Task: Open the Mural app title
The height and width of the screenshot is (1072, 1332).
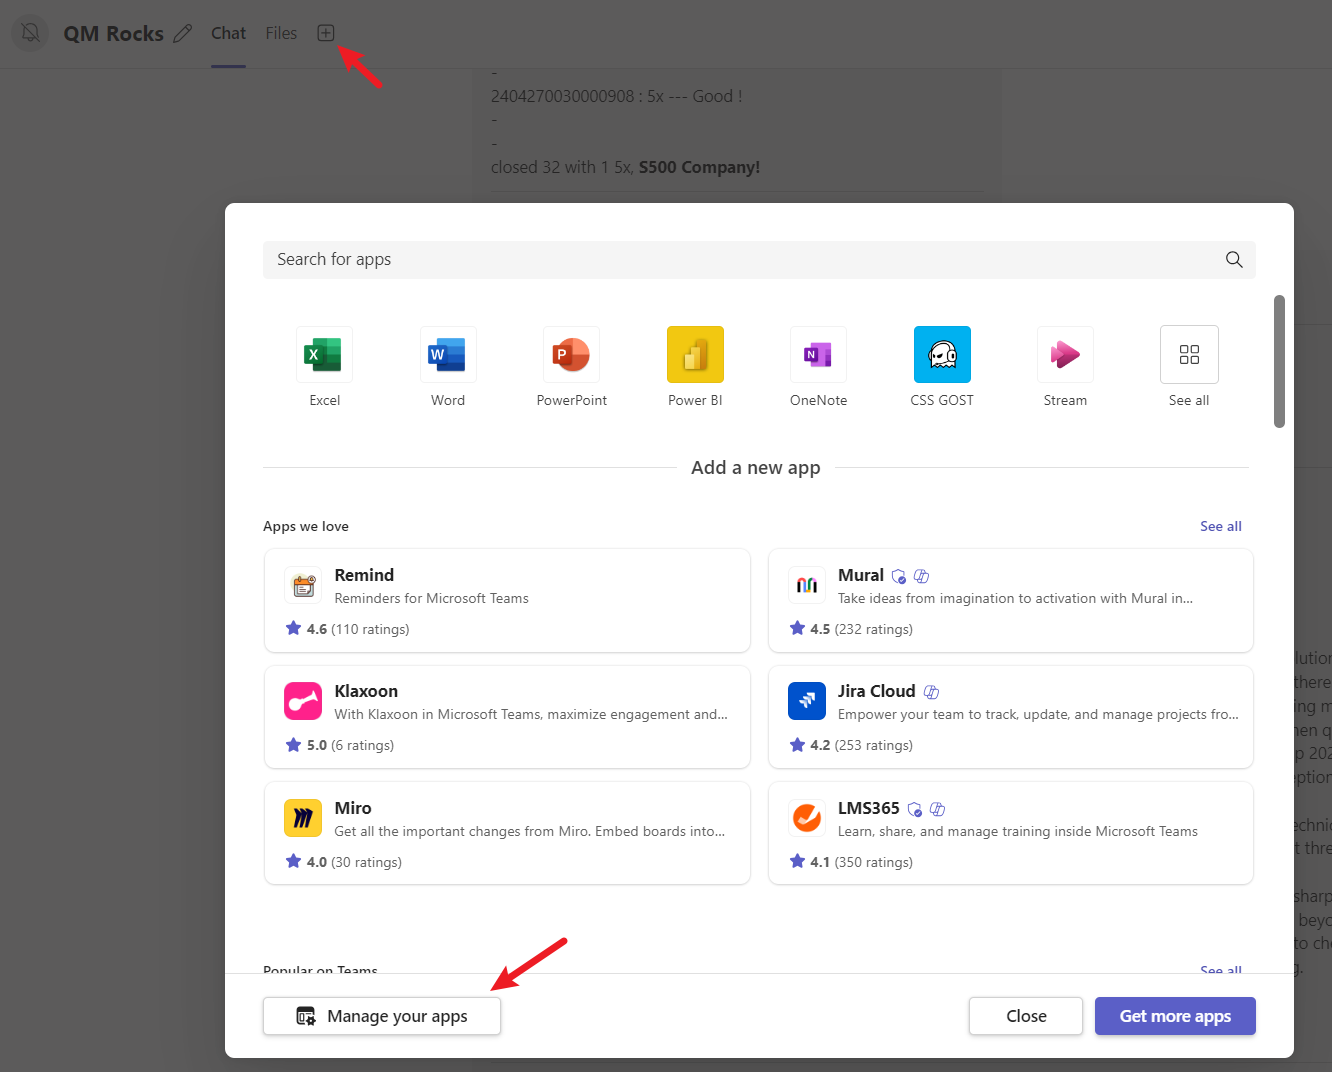Action: coord(861,575)
